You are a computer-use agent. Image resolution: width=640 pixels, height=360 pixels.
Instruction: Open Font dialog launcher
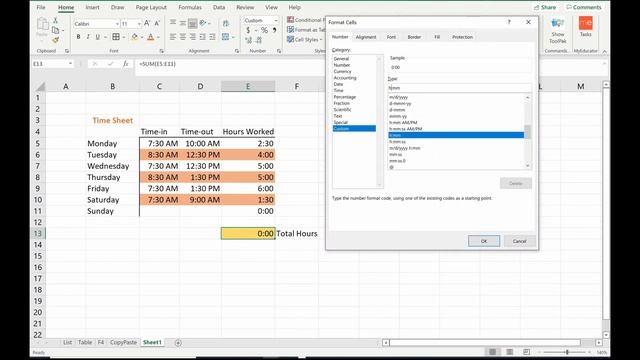pyautogui.click(x=162, y=51)
